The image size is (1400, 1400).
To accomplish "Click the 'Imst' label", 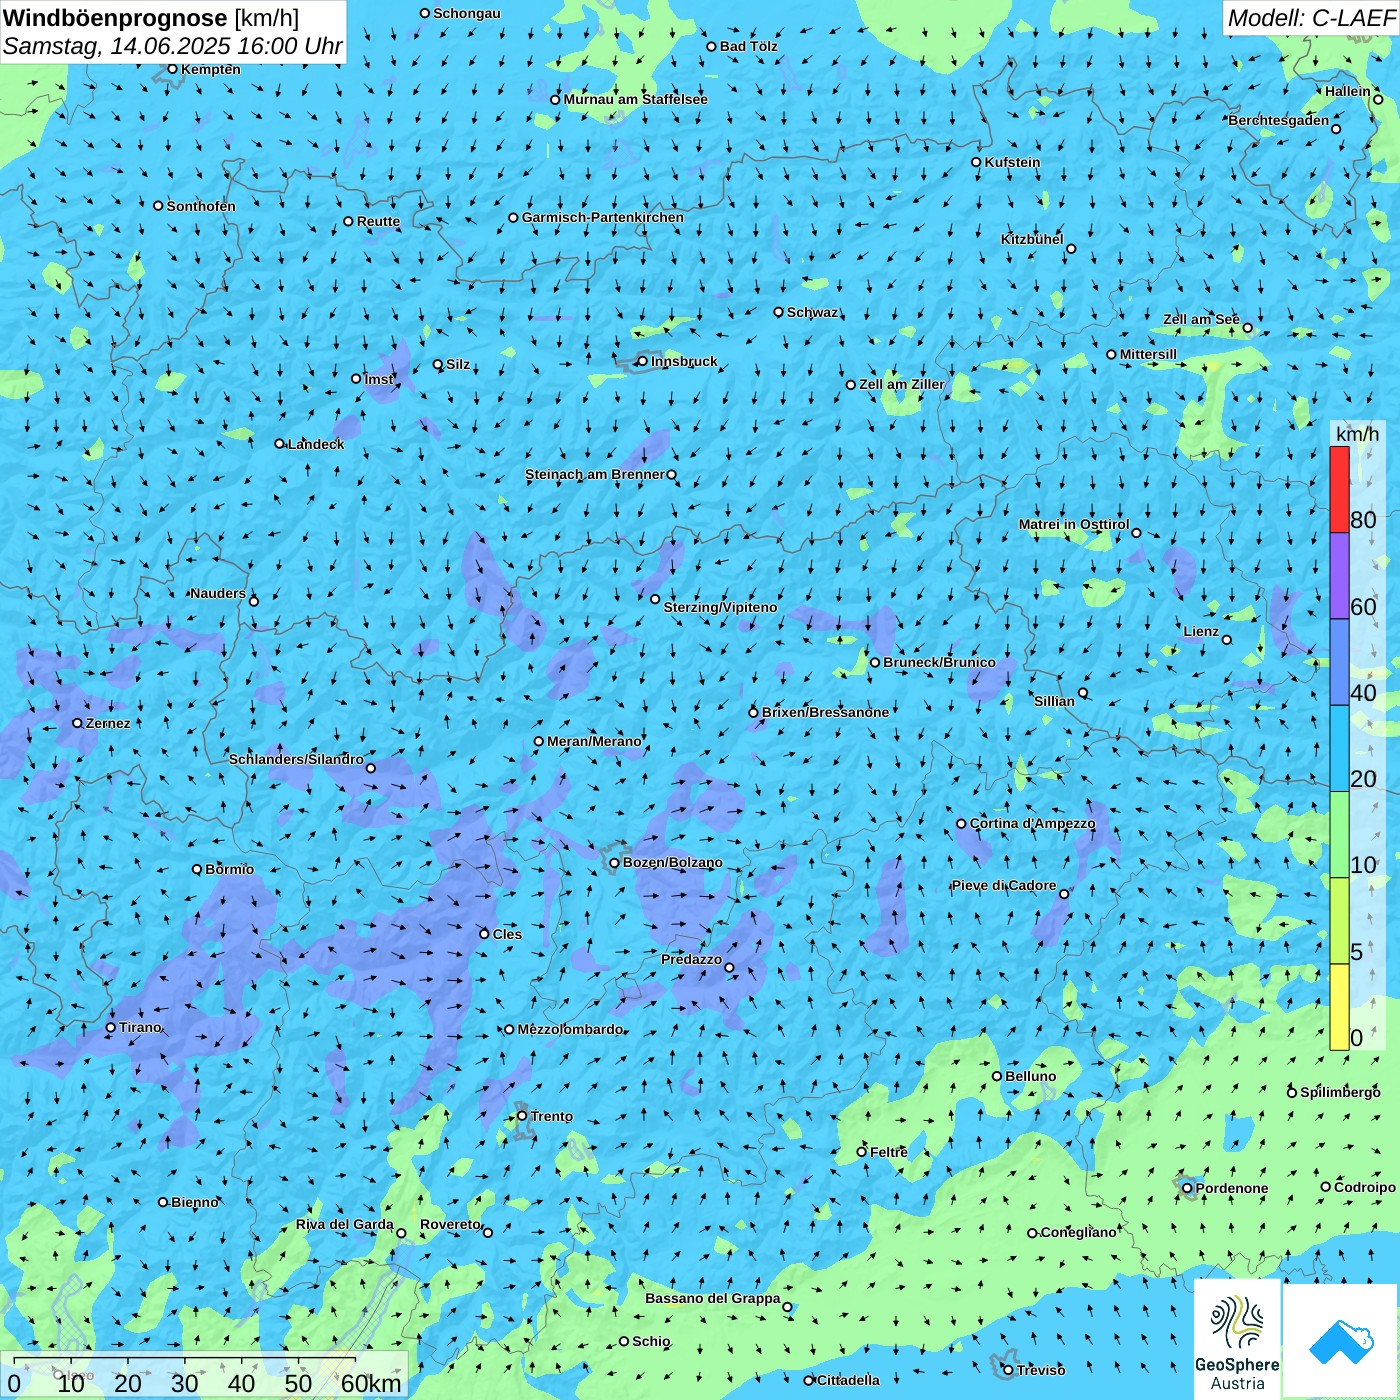I will point(379,379).
